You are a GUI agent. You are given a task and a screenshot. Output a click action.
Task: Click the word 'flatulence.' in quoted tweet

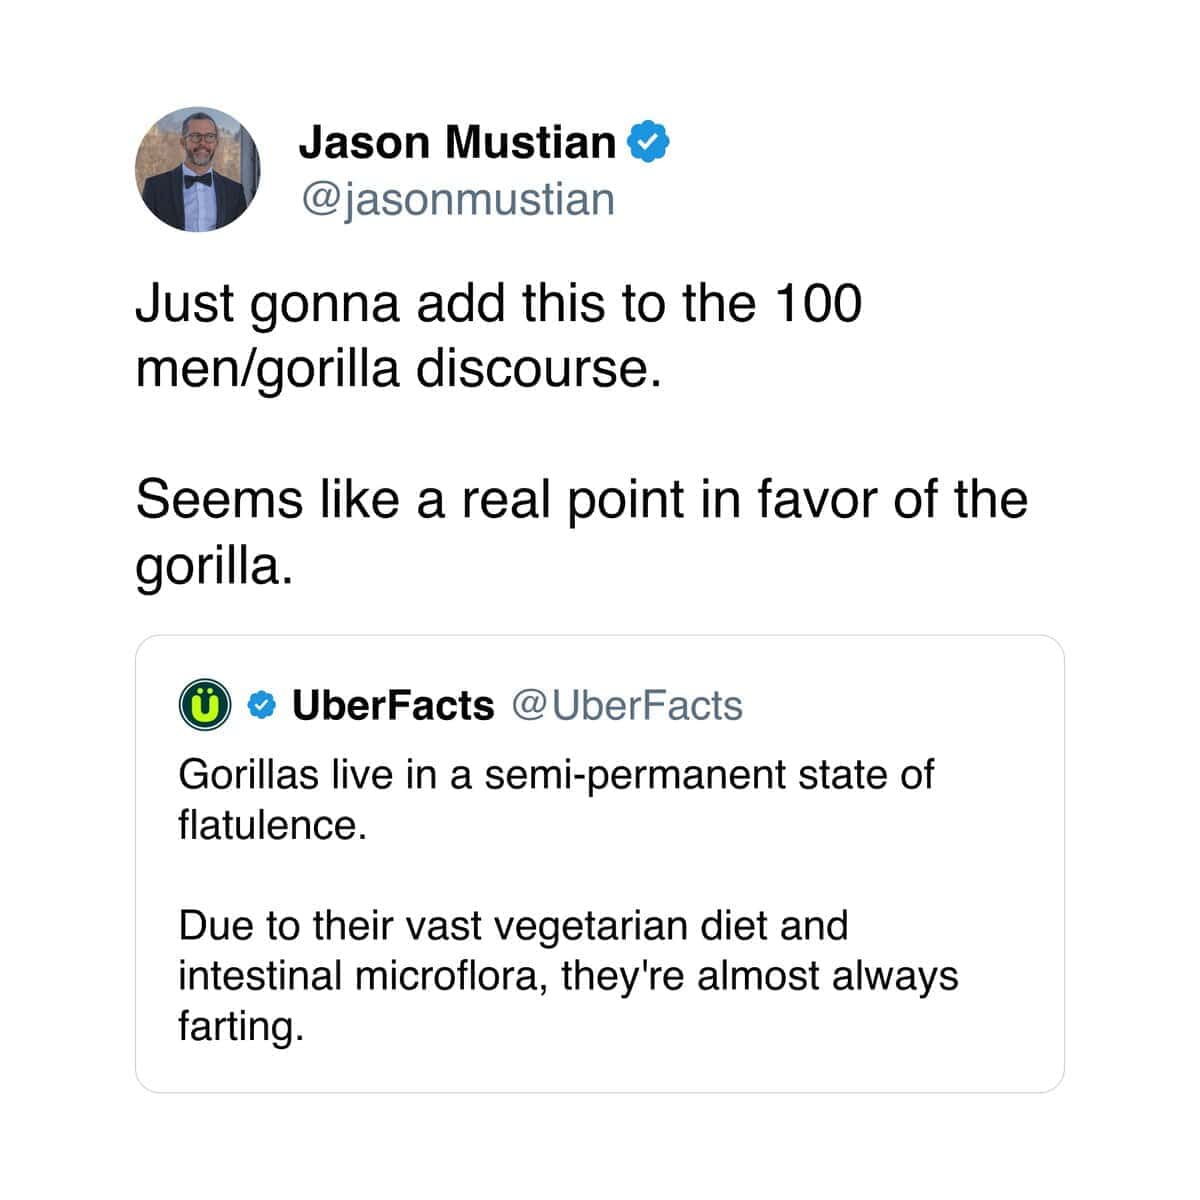[267, 825]
